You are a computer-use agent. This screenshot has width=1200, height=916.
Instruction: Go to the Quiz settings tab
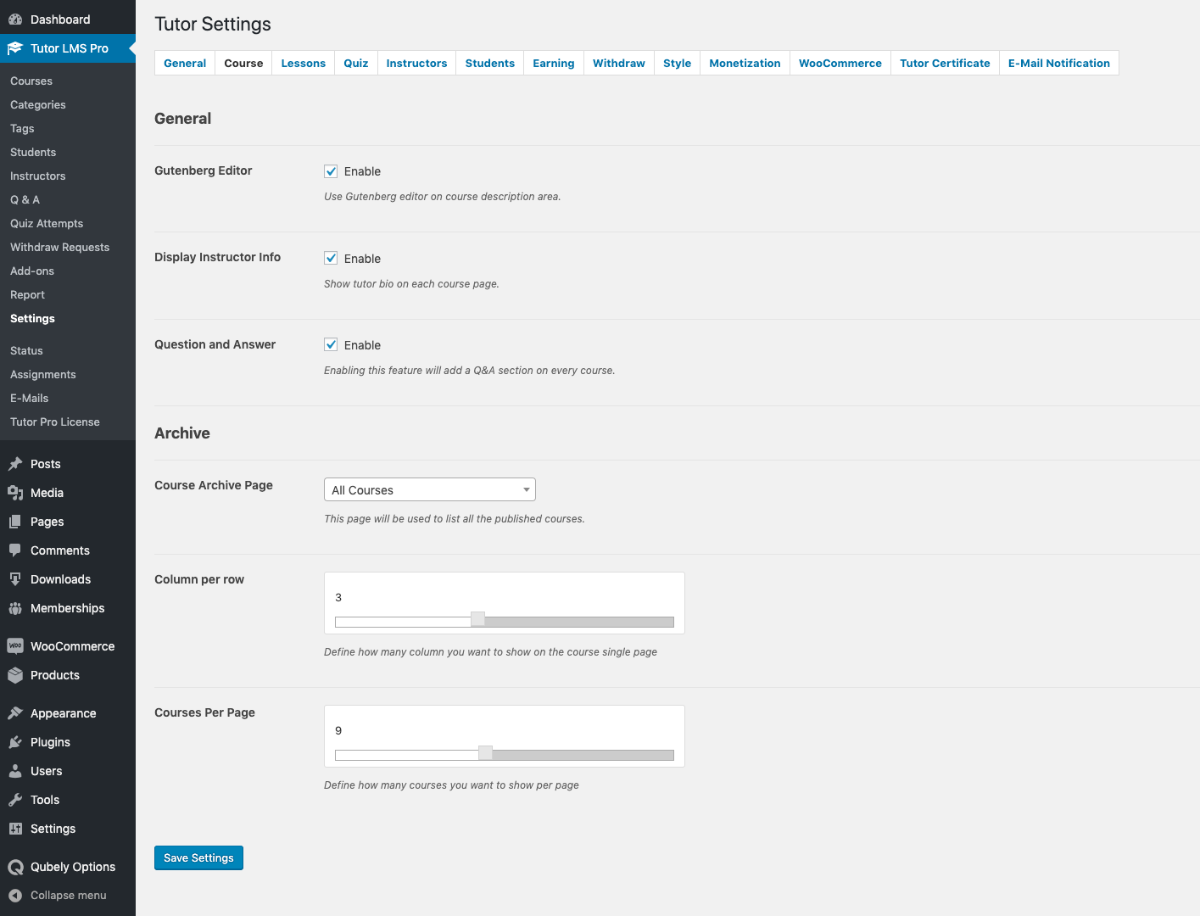coord(356,63)
